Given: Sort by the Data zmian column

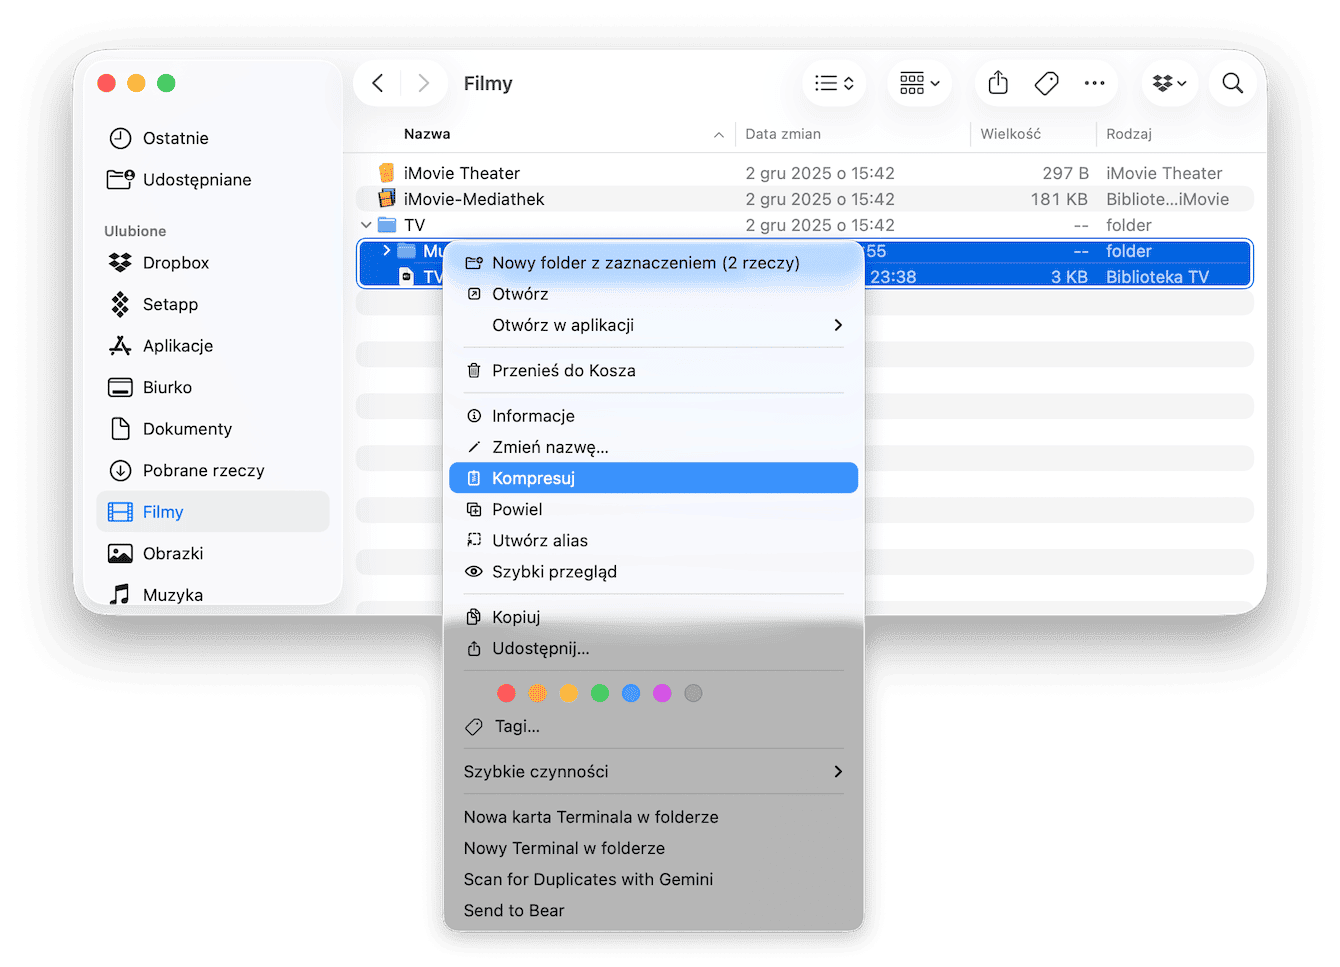Looking at the screenshot, I should (783, 134).
